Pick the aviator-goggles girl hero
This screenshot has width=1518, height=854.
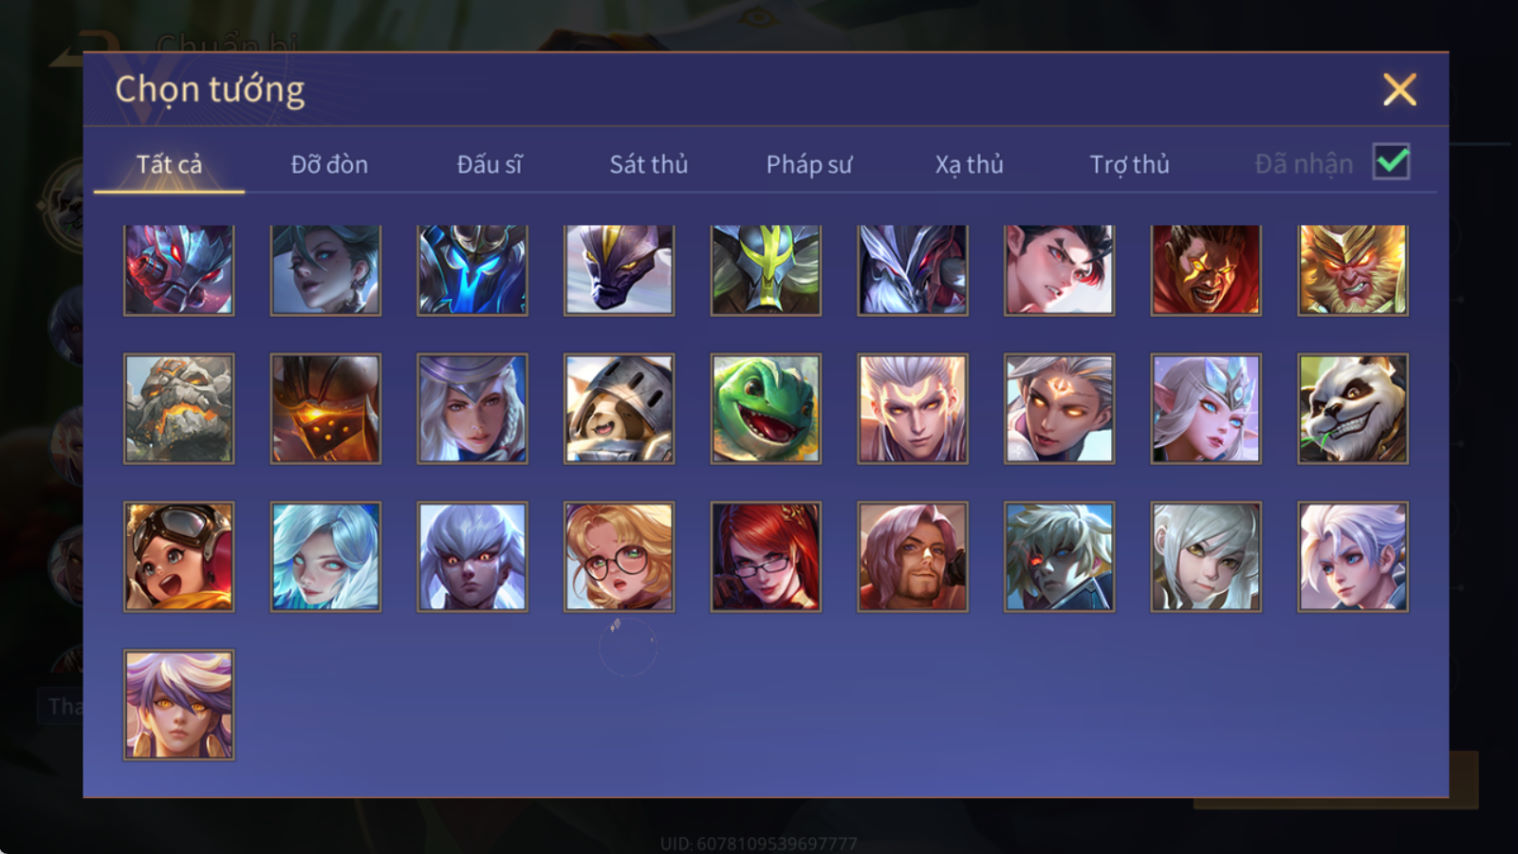pos(179,556)
